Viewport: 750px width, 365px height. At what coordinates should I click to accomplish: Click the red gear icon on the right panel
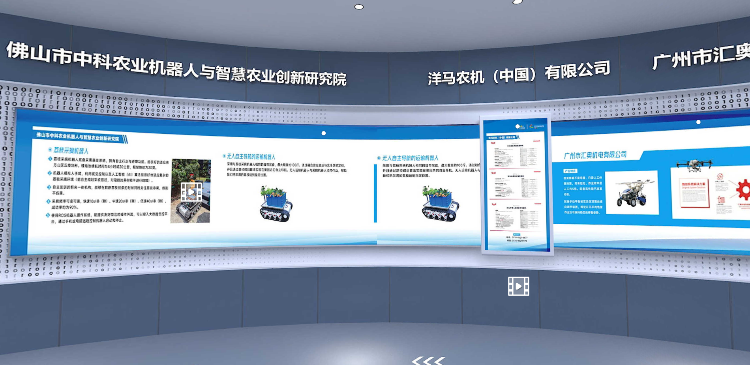743,189
